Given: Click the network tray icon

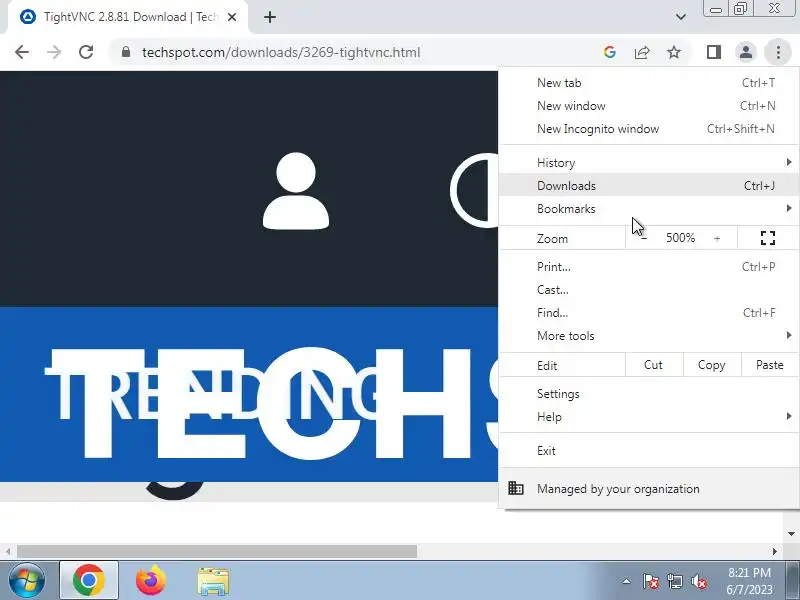Looking at the screenshot, I should tap(675, 581).
